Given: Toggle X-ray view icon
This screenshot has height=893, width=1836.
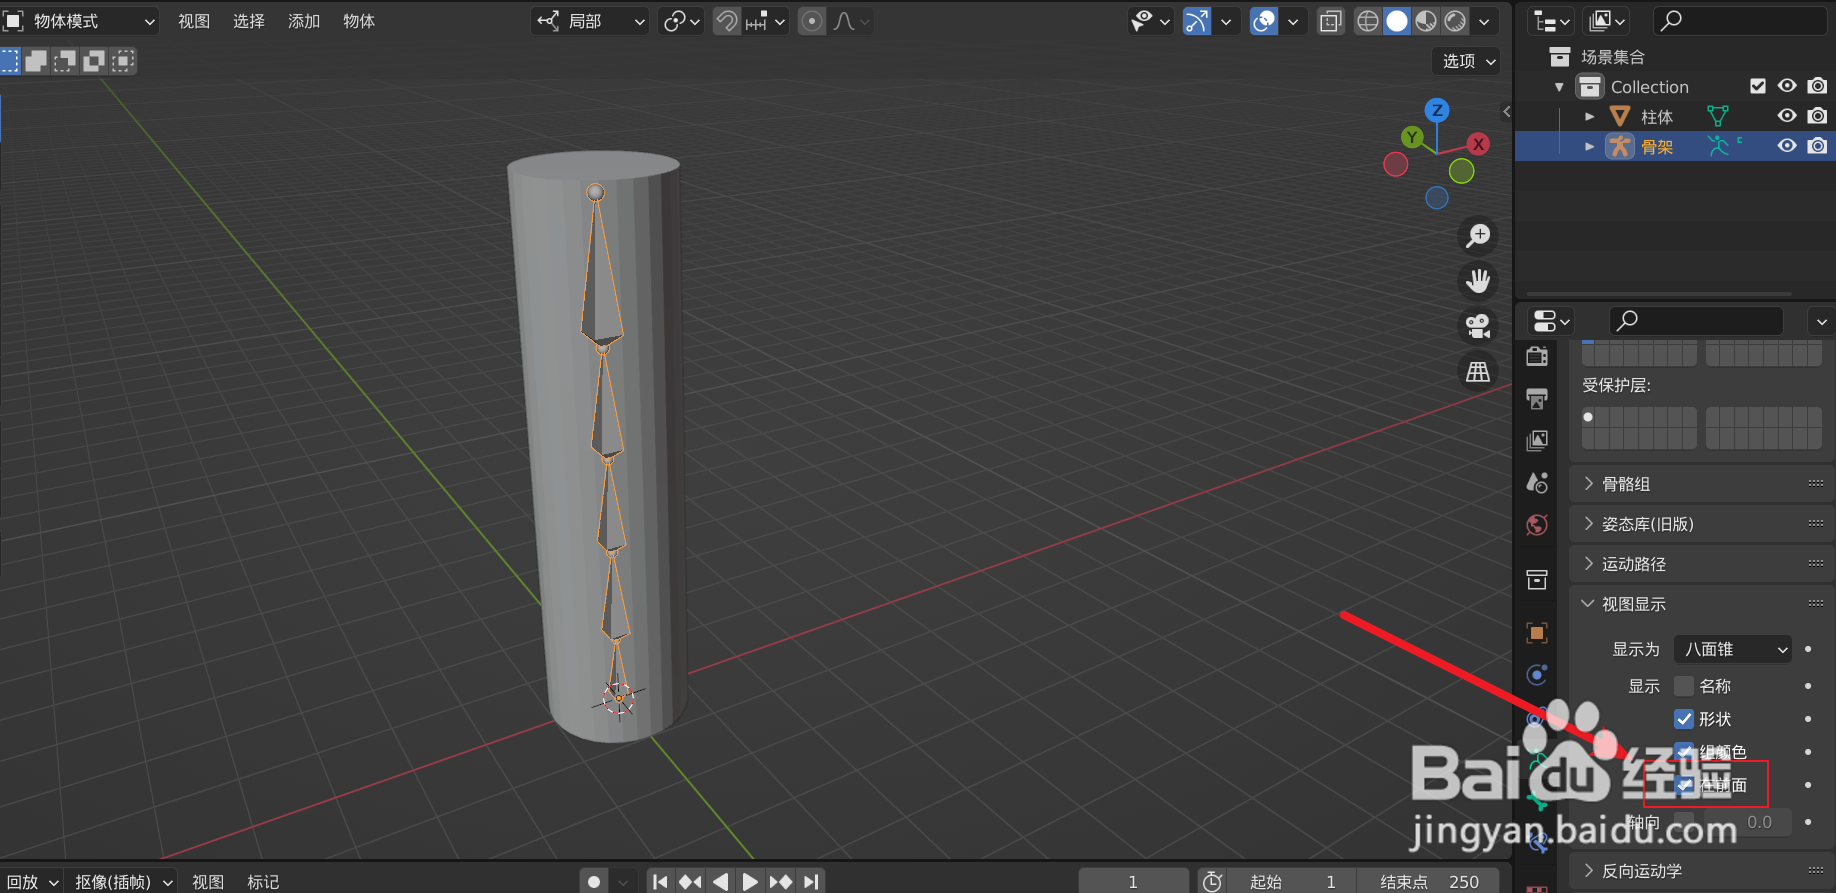Looking at the screenshot, I should coord(1330,21).
